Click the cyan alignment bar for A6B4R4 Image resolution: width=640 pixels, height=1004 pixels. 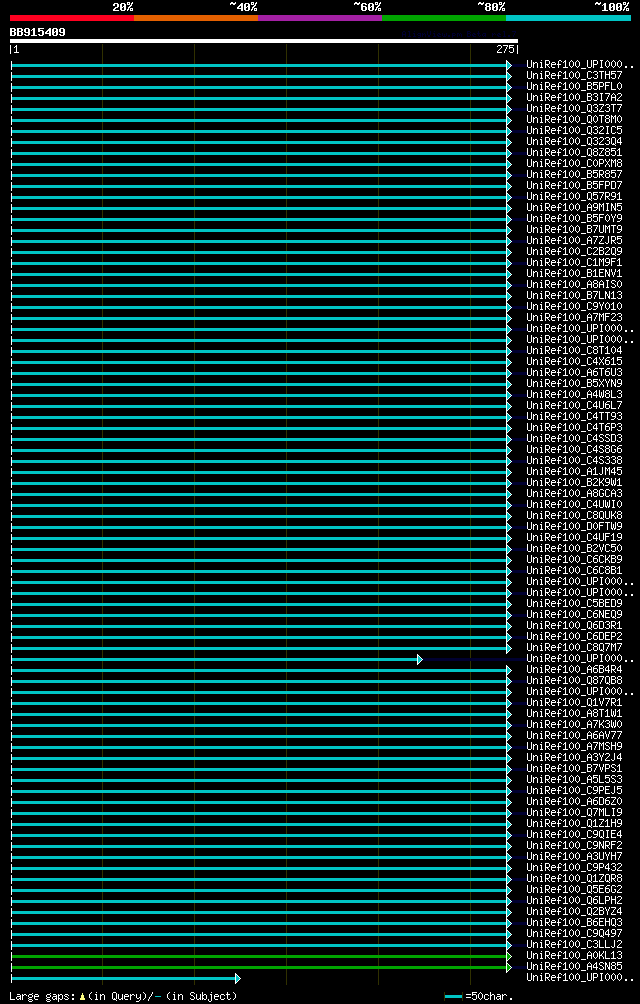pyautogui.click(x=261, y=670)
